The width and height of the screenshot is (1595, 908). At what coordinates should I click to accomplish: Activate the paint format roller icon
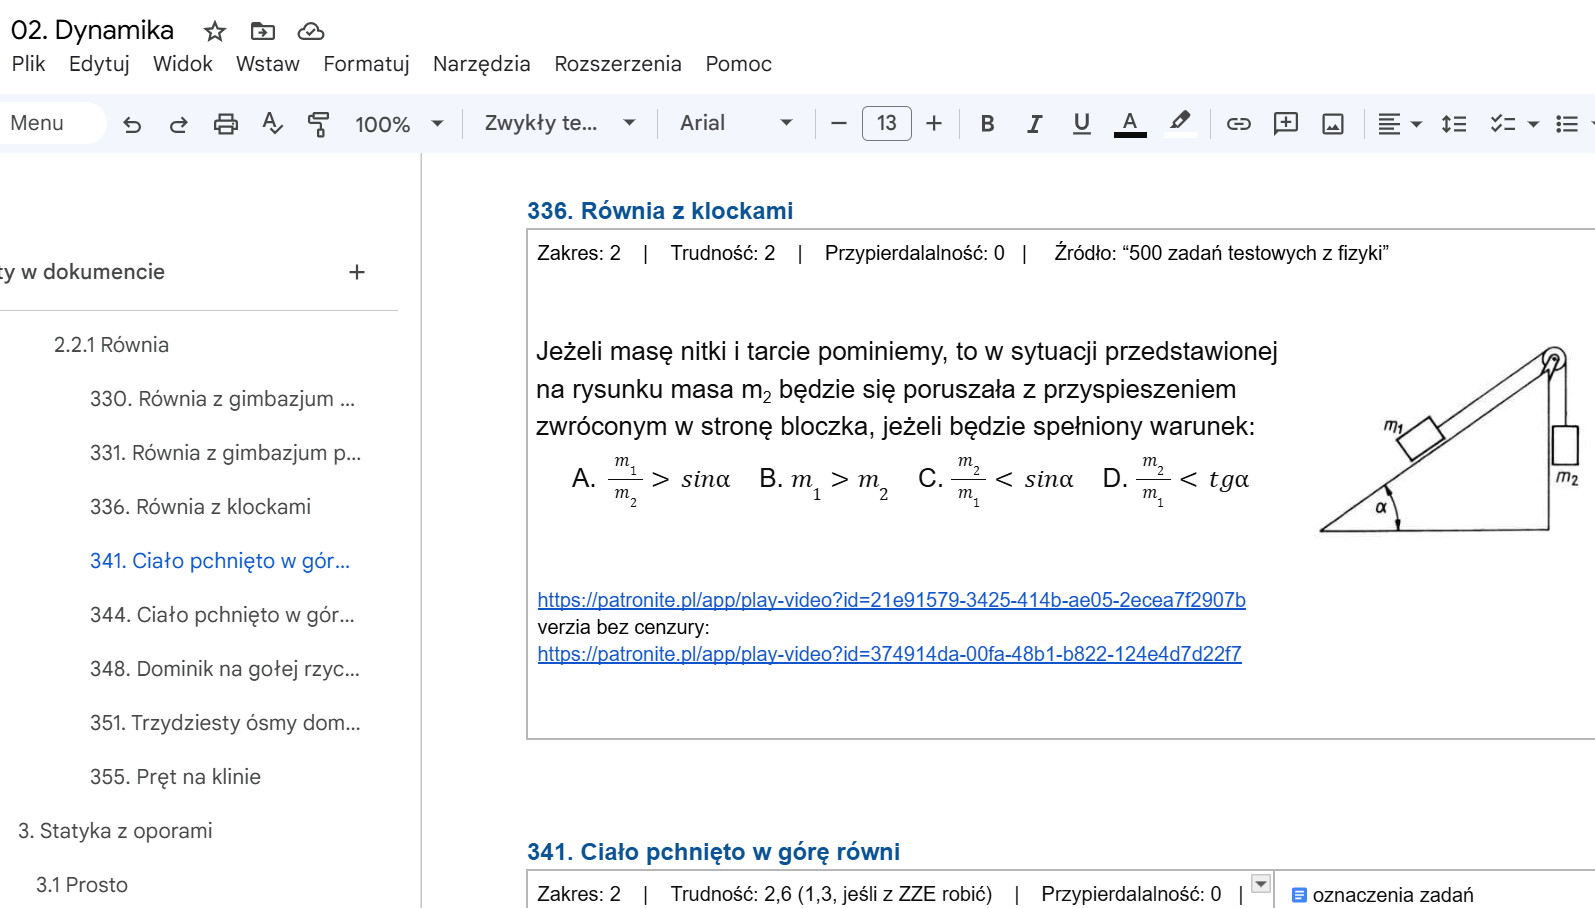(x=319, y=124)
